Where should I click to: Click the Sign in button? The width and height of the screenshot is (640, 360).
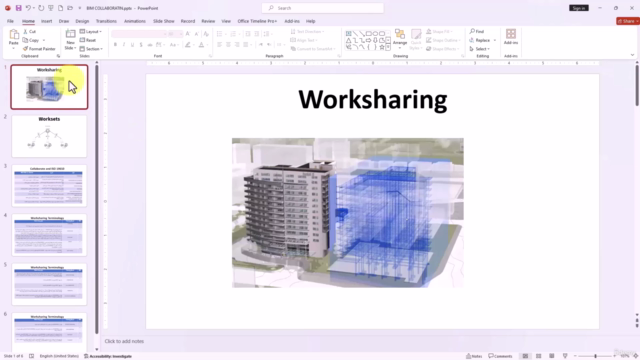coord(579,8)
